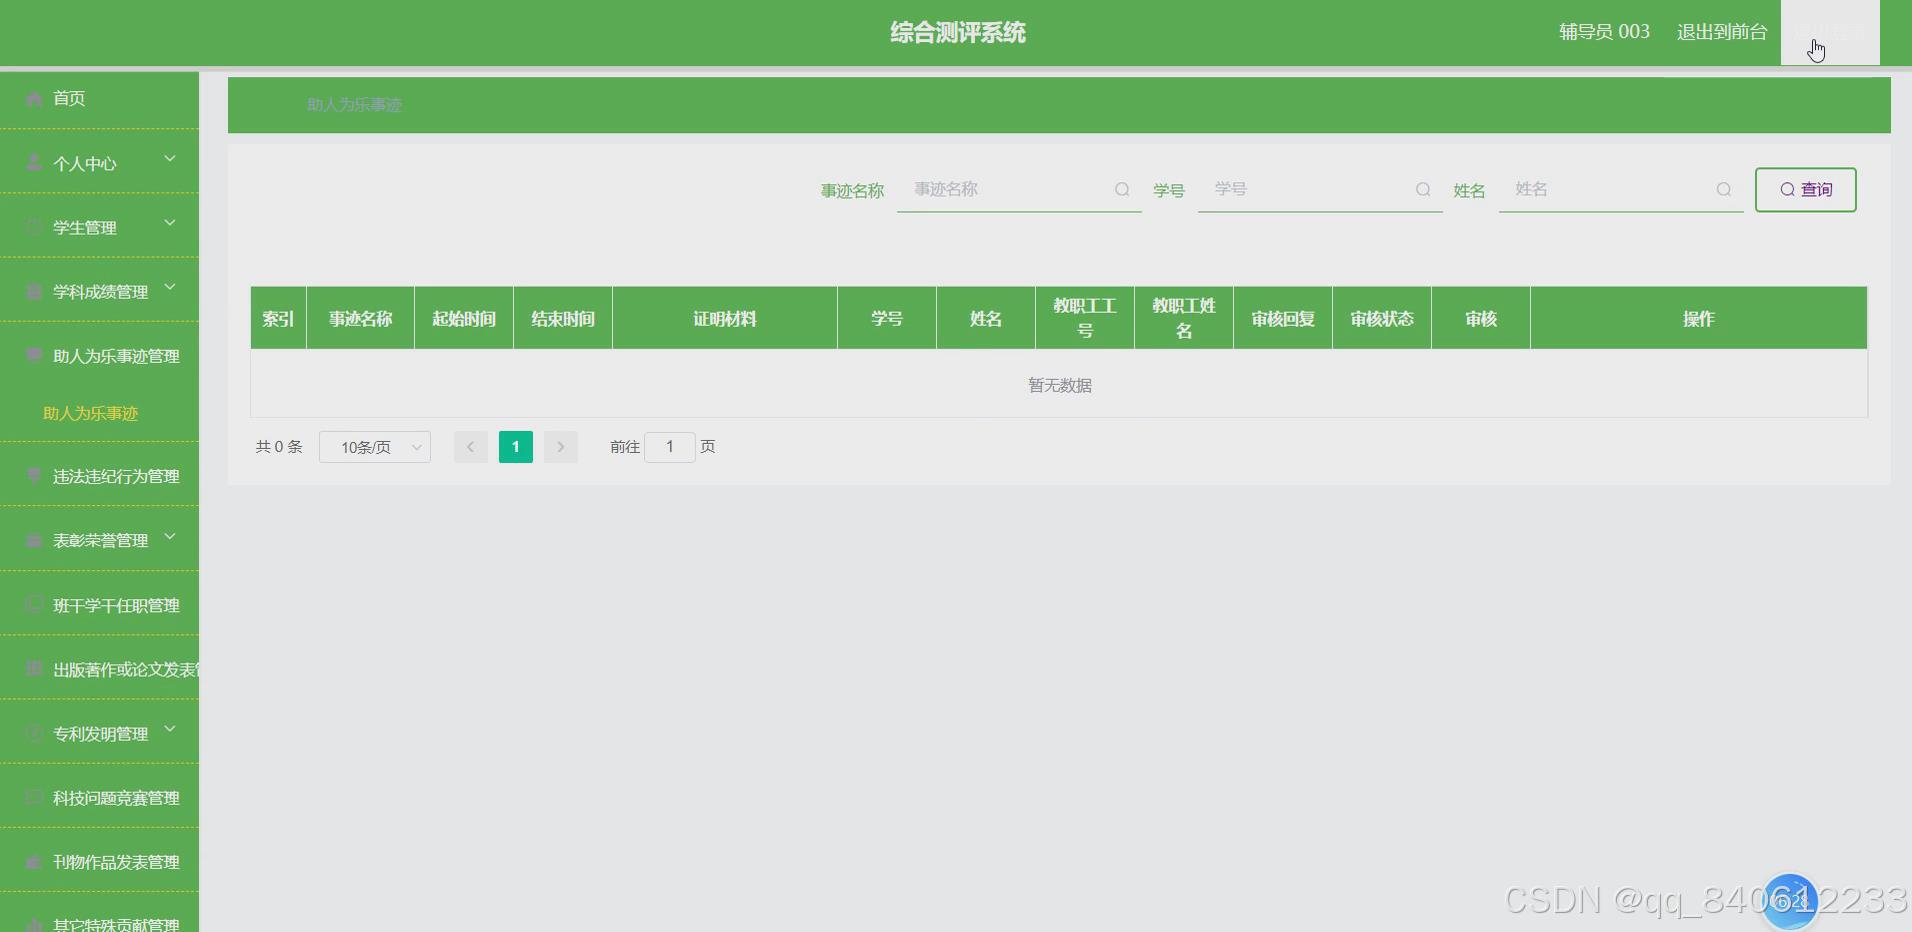Viewport: 1912px width, 932px height.
Task: Expand the 个人中心 menu chevron
Action: click(170, 159)
